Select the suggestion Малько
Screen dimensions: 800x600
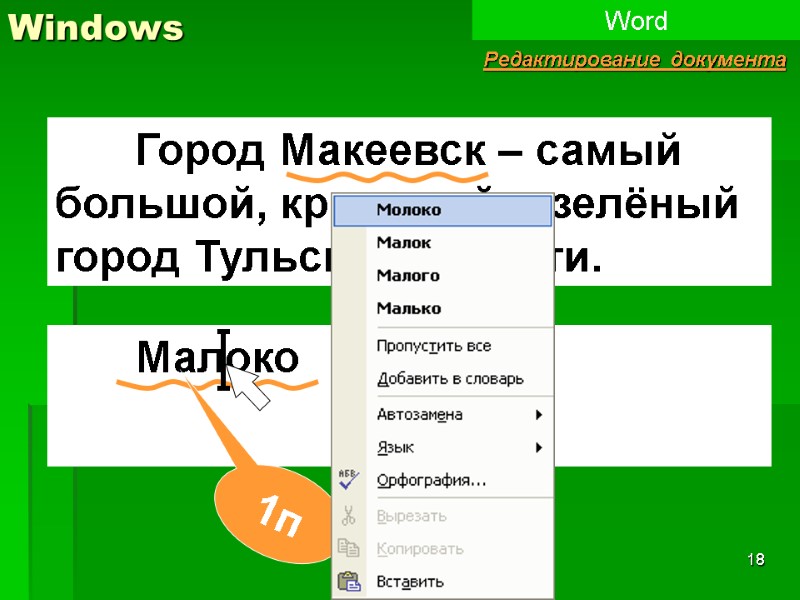(442, 308)
